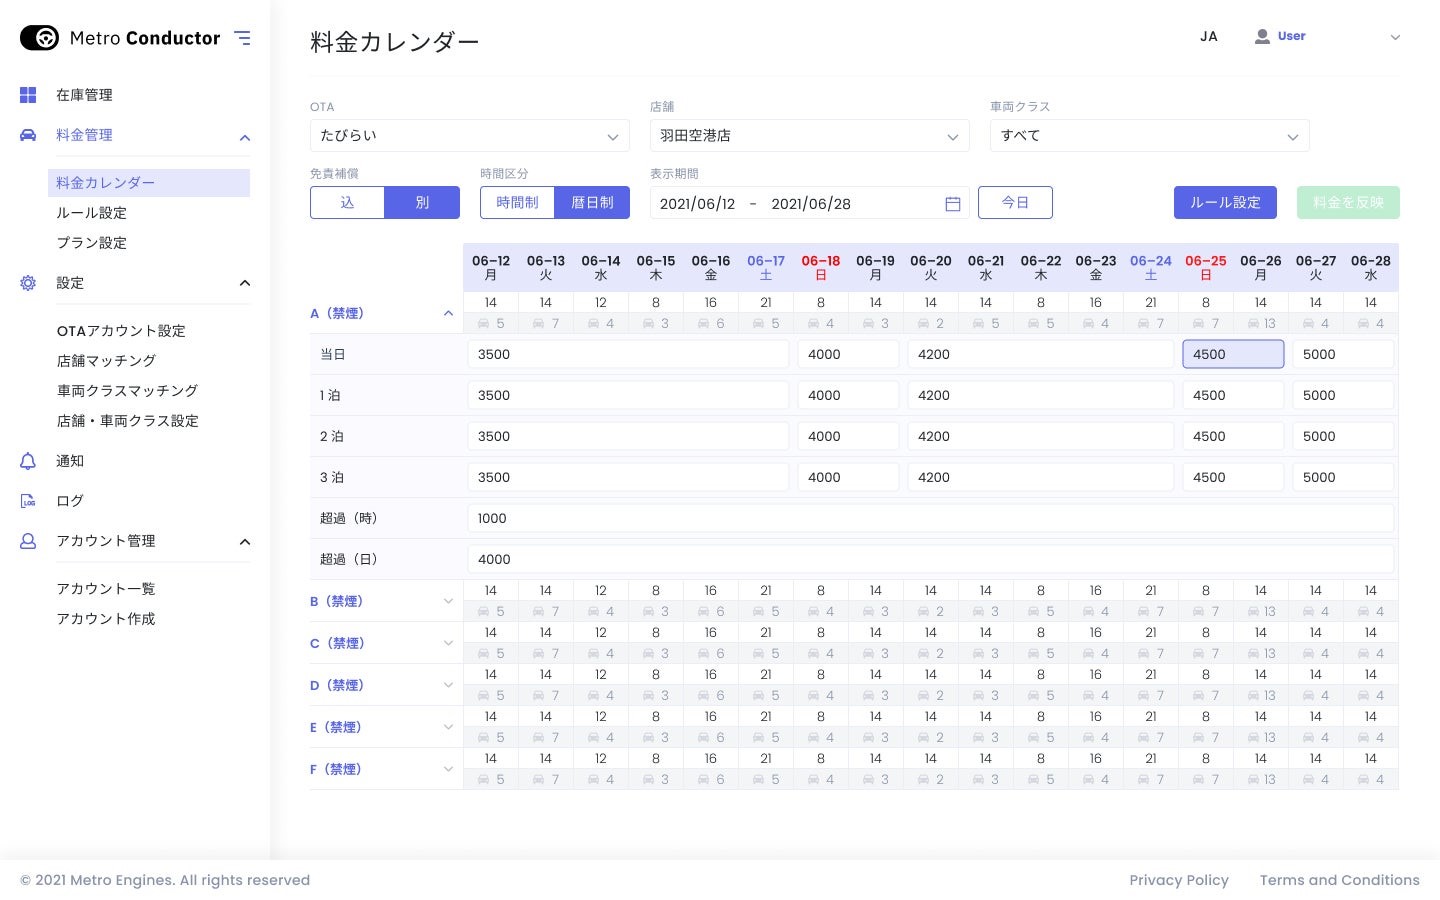Click the 今日 button
The image size is (1440, 900).
(1015, 202)
